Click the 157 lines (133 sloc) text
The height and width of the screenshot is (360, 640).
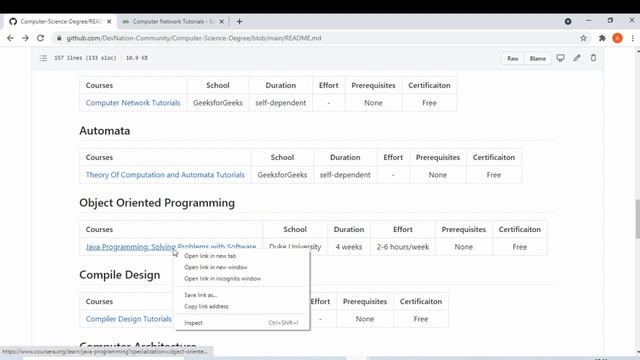coord(85,58)
